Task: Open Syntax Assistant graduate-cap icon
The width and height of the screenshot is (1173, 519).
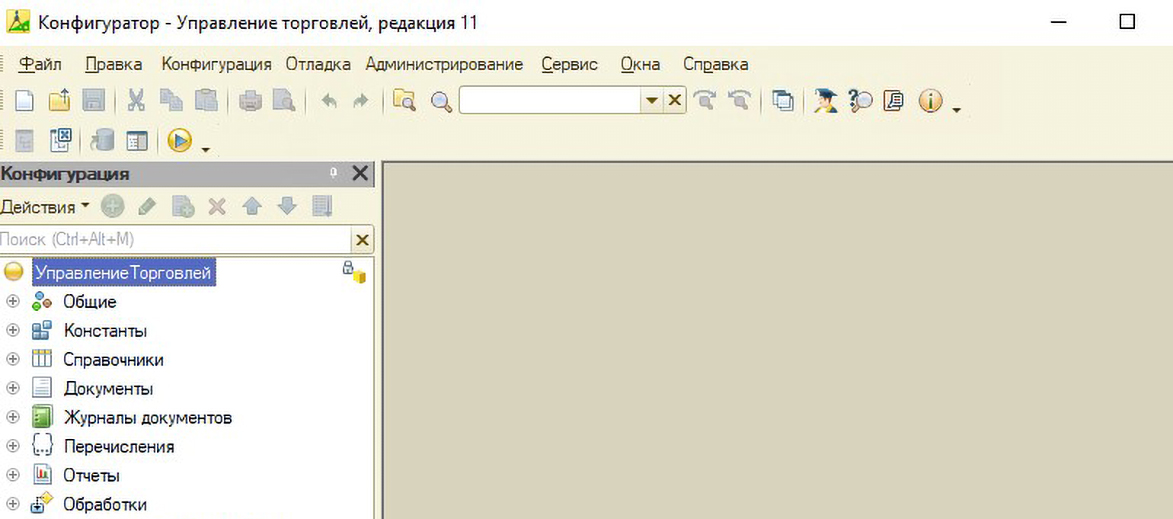Action: (825, 101)
